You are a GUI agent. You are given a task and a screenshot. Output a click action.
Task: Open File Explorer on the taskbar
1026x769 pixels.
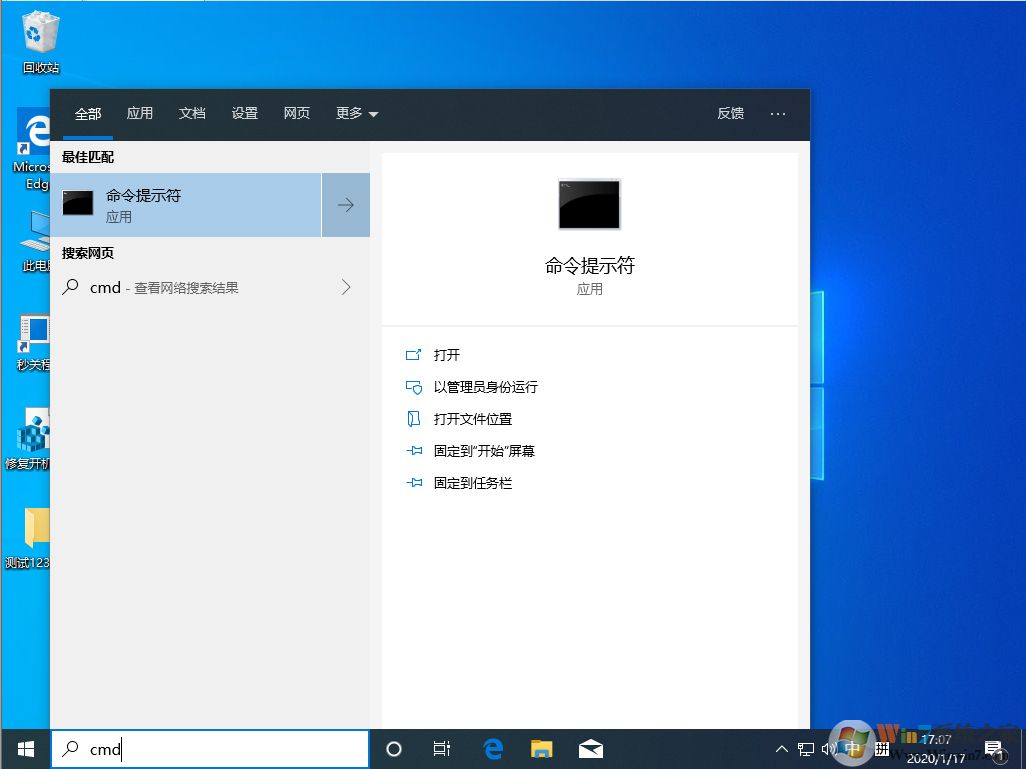542,748
